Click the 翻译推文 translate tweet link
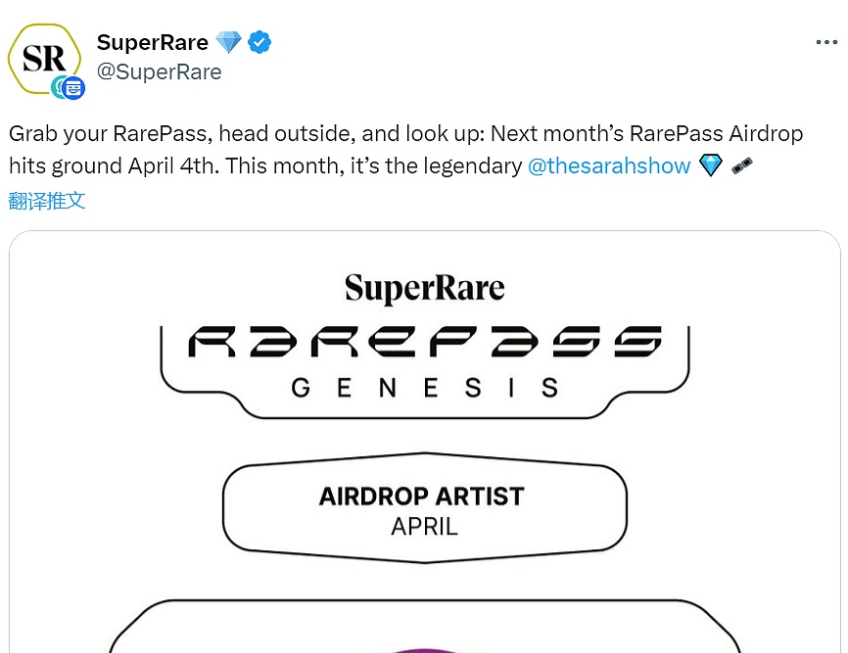Screen dimensions: 848x653 click(x=47, y=200)
